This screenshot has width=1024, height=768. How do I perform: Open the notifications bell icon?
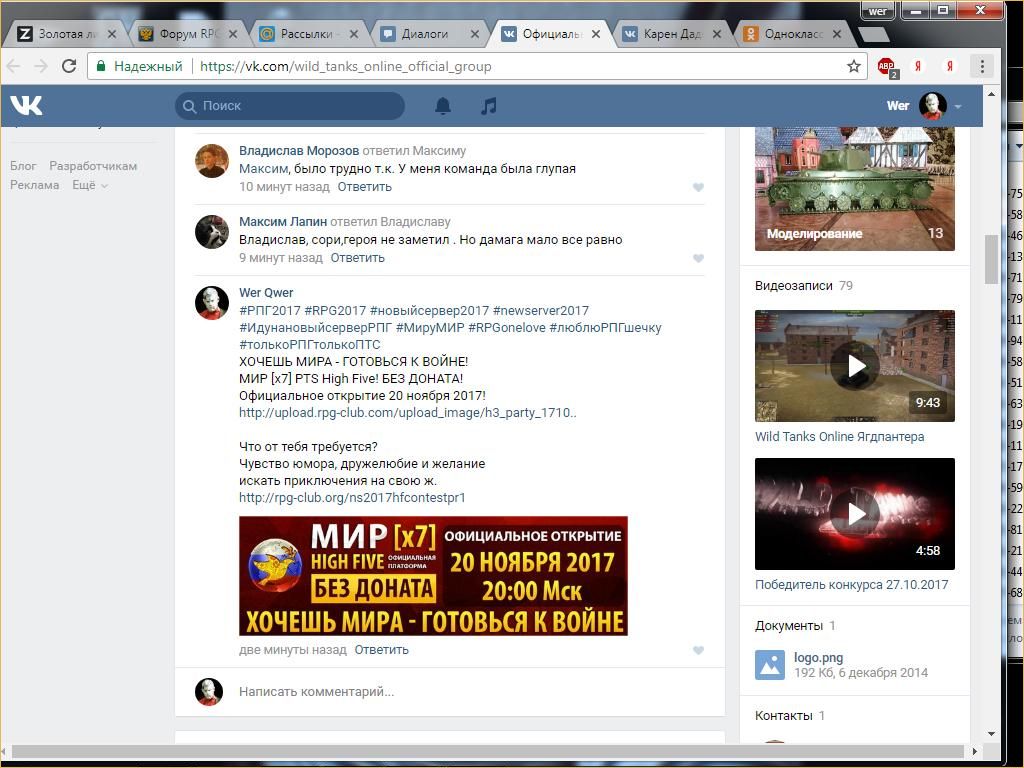click(443, 106)
